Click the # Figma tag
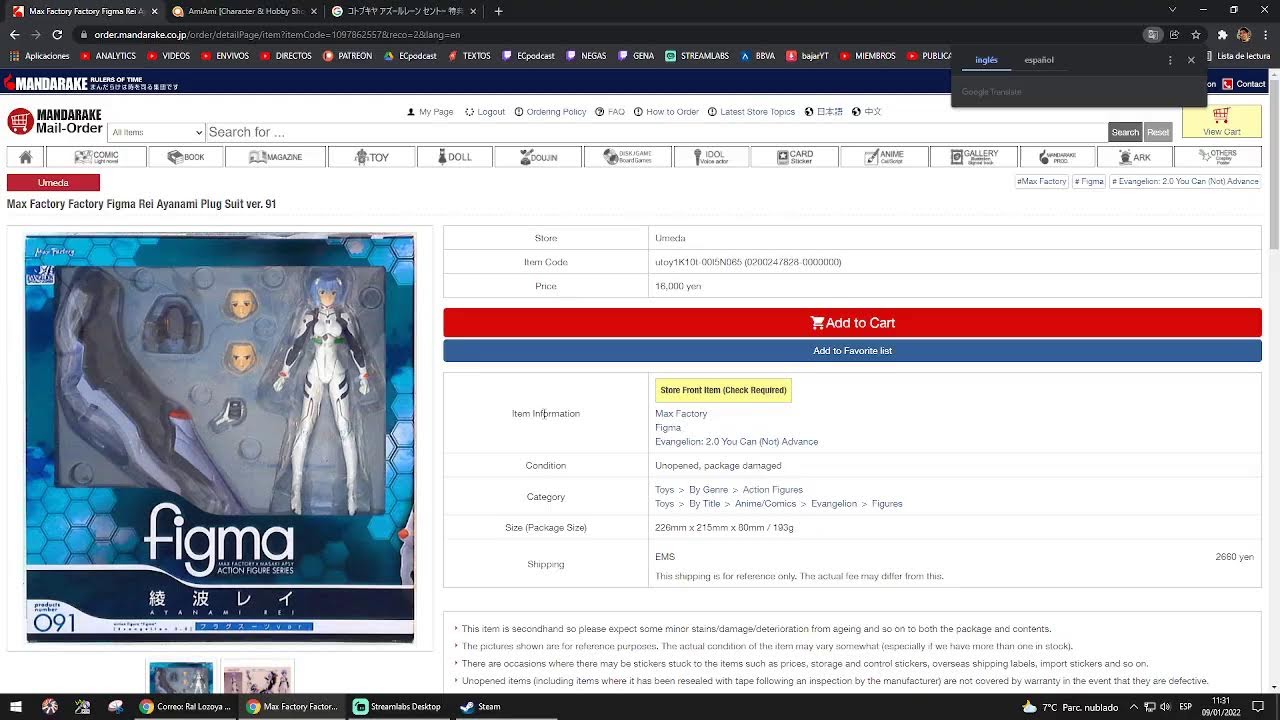Viewport: 1280px width, 720px height. point(1089,182)
